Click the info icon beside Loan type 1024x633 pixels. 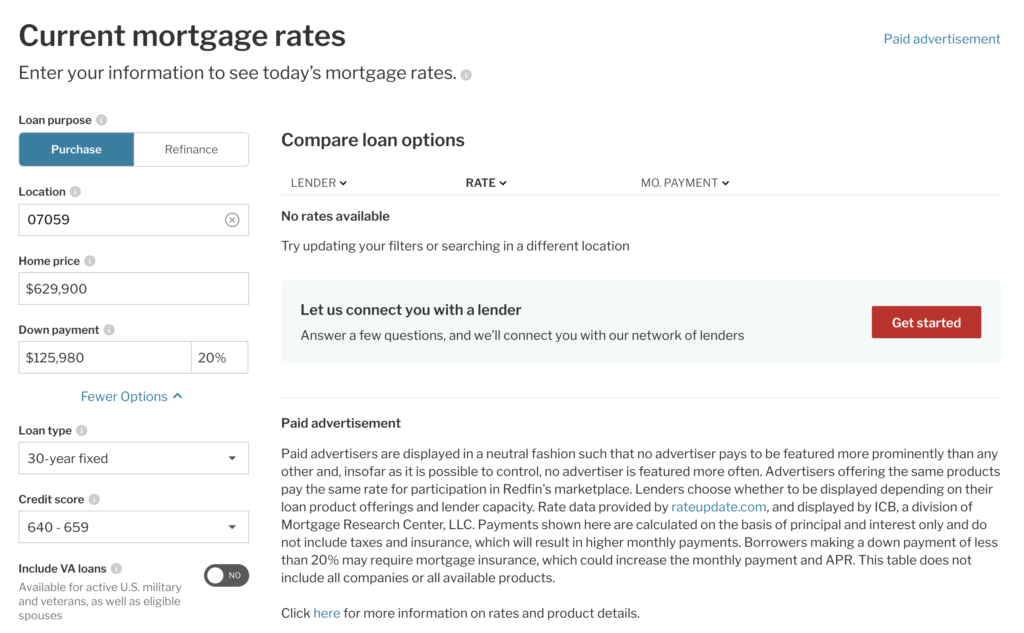(x=82, y=430)
